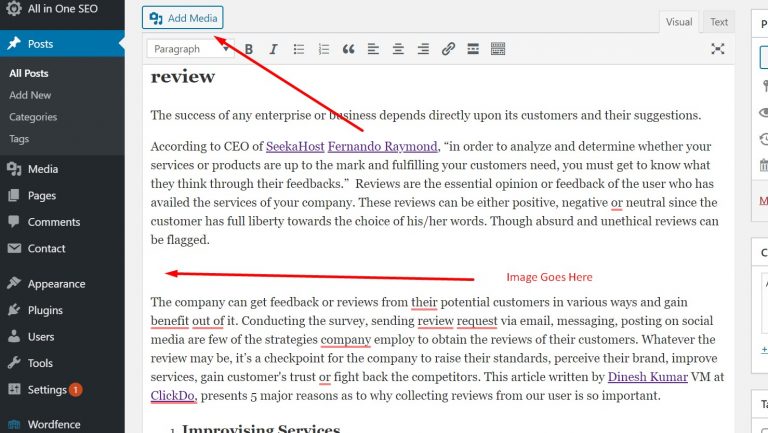Click the Posts pushpin icon
The image size is (768, 433).
(14, 43)
